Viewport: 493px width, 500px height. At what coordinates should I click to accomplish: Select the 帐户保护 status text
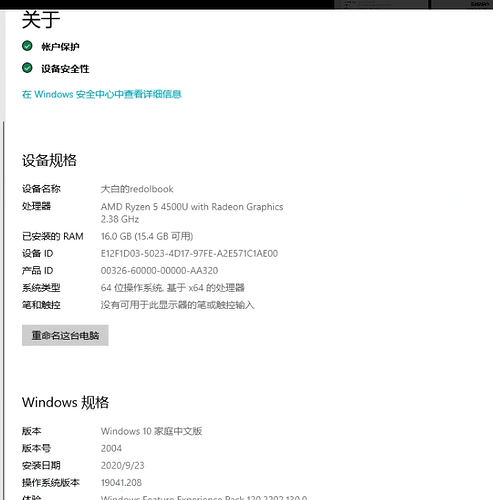(x=60, y=47)
